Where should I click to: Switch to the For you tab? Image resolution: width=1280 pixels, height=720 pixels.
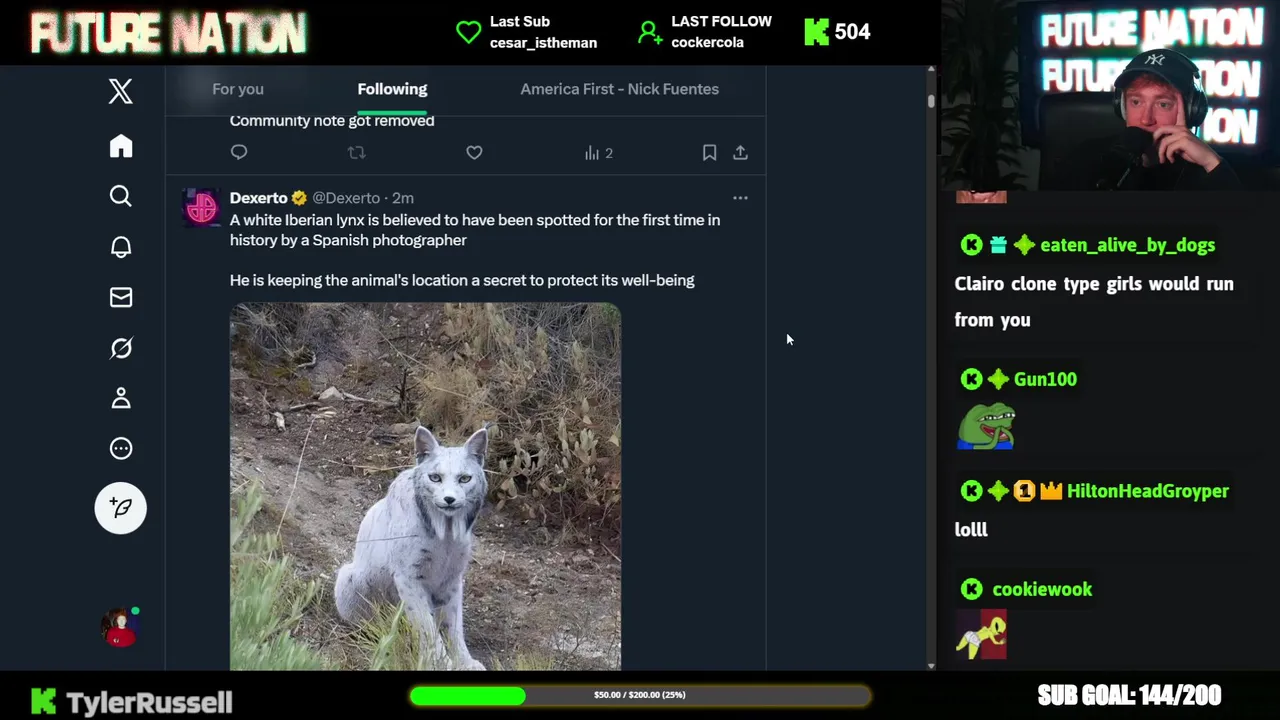tap(238, 89)
